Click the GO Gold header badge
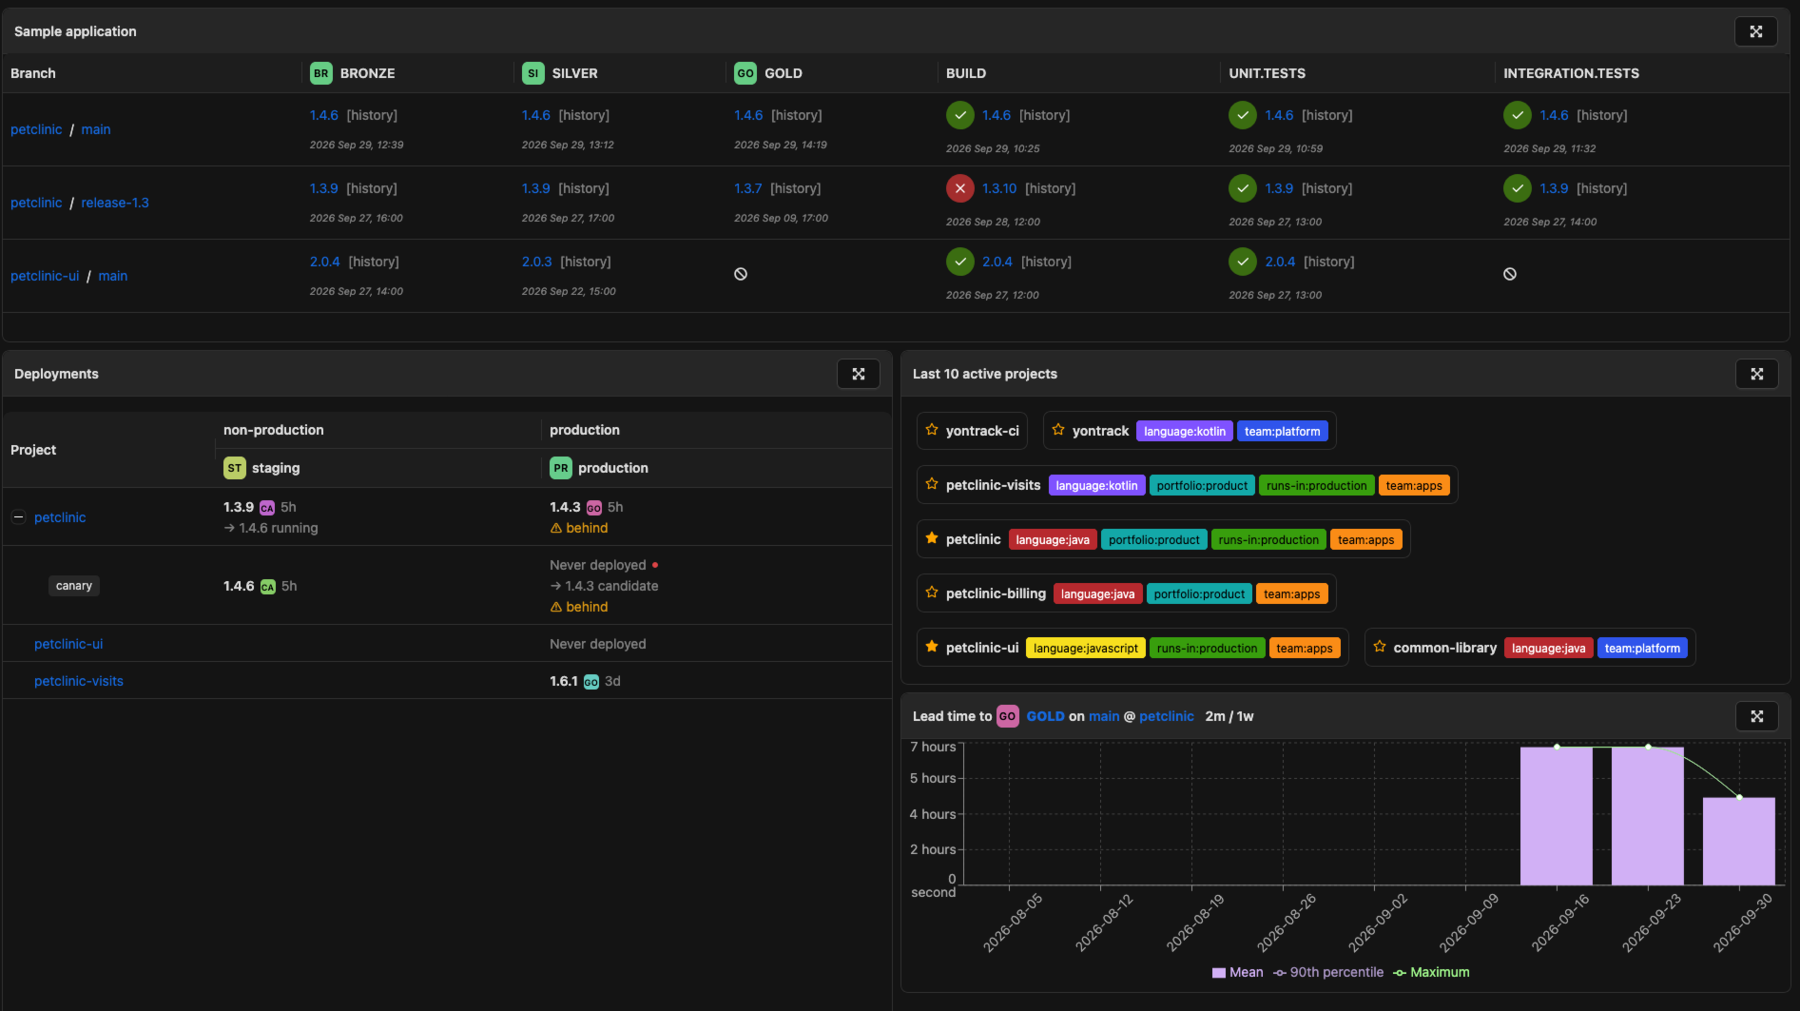 point(745,73)
